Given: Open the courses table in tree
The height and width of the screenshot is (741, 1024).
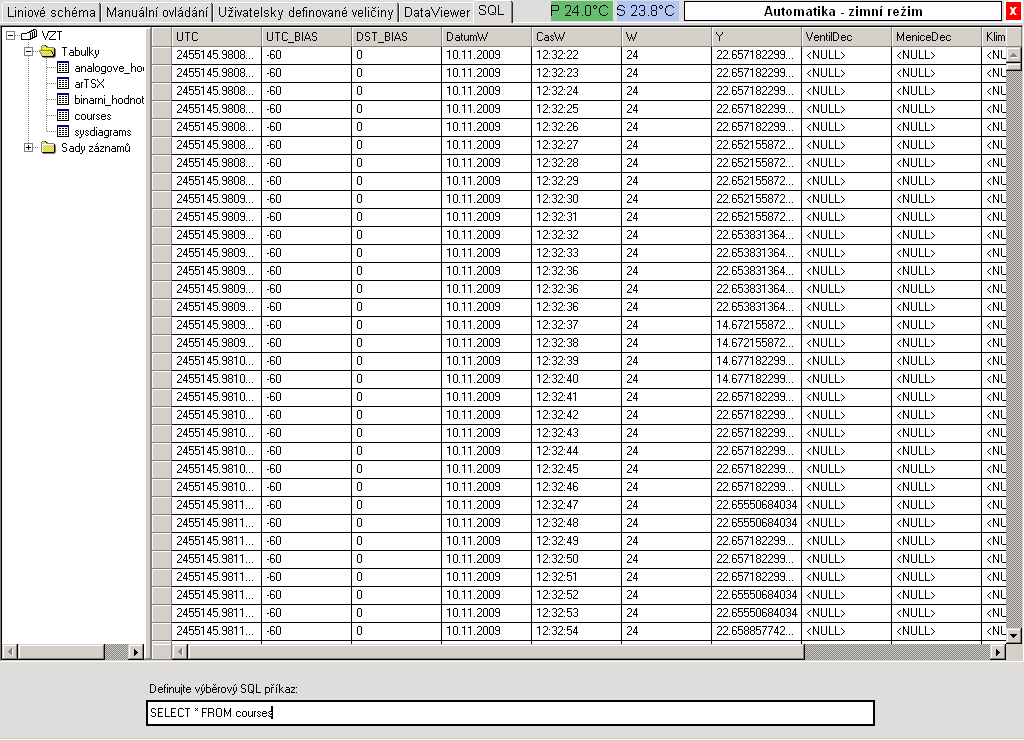Looking at the screenshot, I should pyautogui.click(x=92, y=116).
